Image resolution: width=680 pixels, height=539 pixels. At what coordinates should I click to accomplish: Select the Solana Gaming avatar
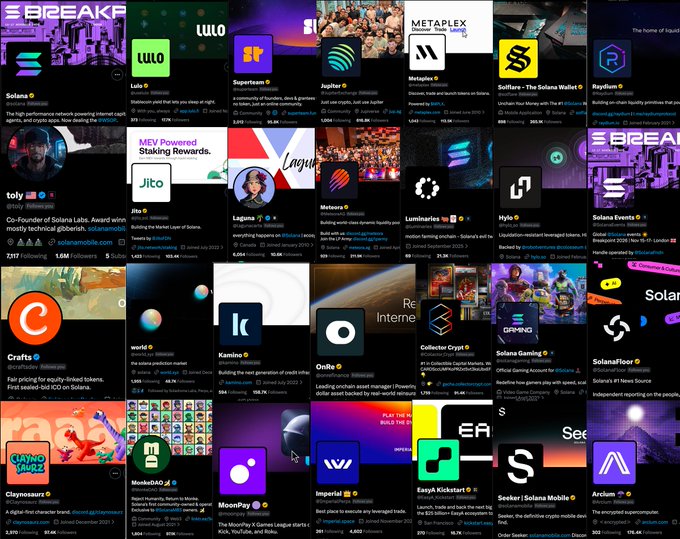click(517, 324)
